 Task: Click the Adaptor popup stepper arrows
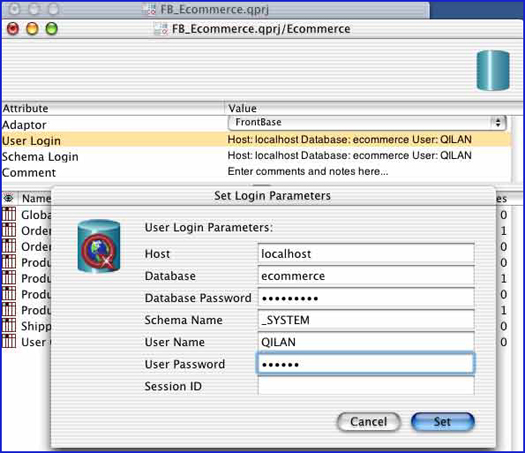coord(498,123)
